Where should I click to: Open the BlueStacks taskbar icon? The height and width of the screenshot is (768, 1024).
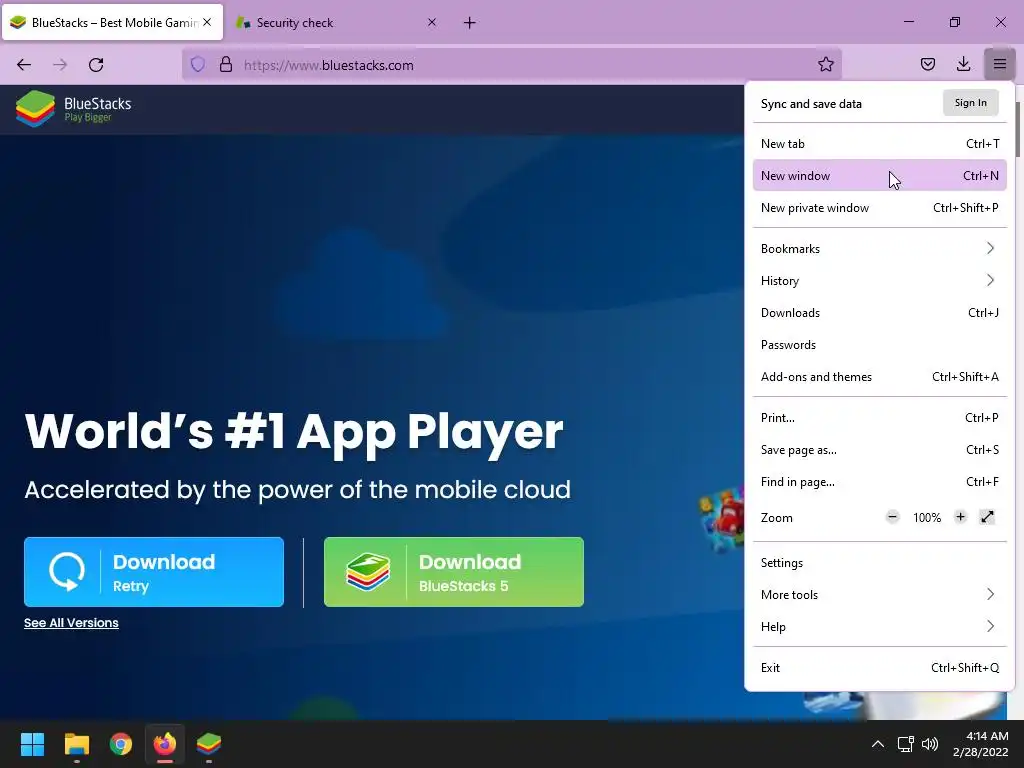[209, 744]
